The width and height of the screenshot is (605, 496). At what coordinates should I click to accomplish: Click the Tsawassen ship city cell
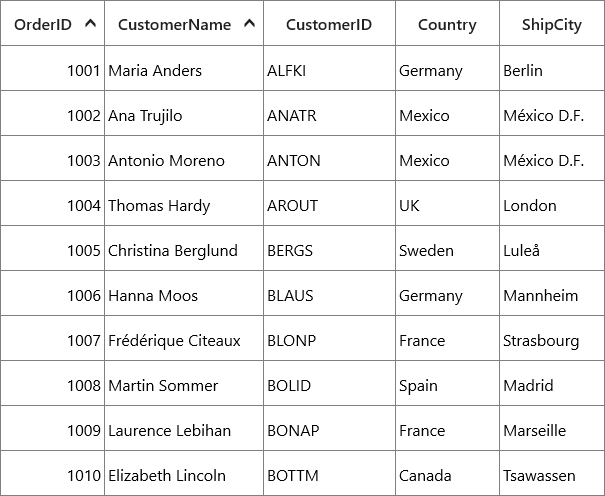tap(552, 473)
